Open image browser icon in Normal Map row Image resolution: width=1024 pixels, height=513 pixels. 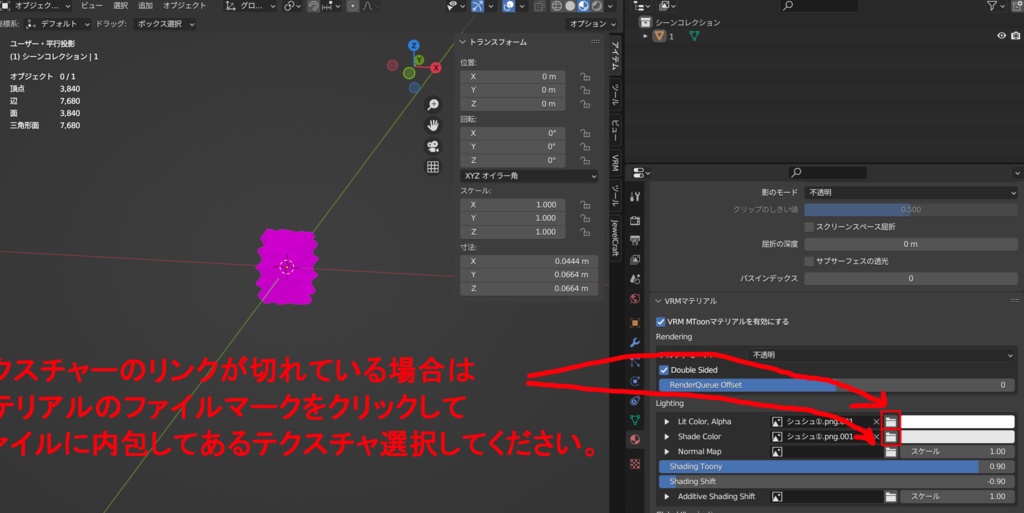(x=777, y=452)
